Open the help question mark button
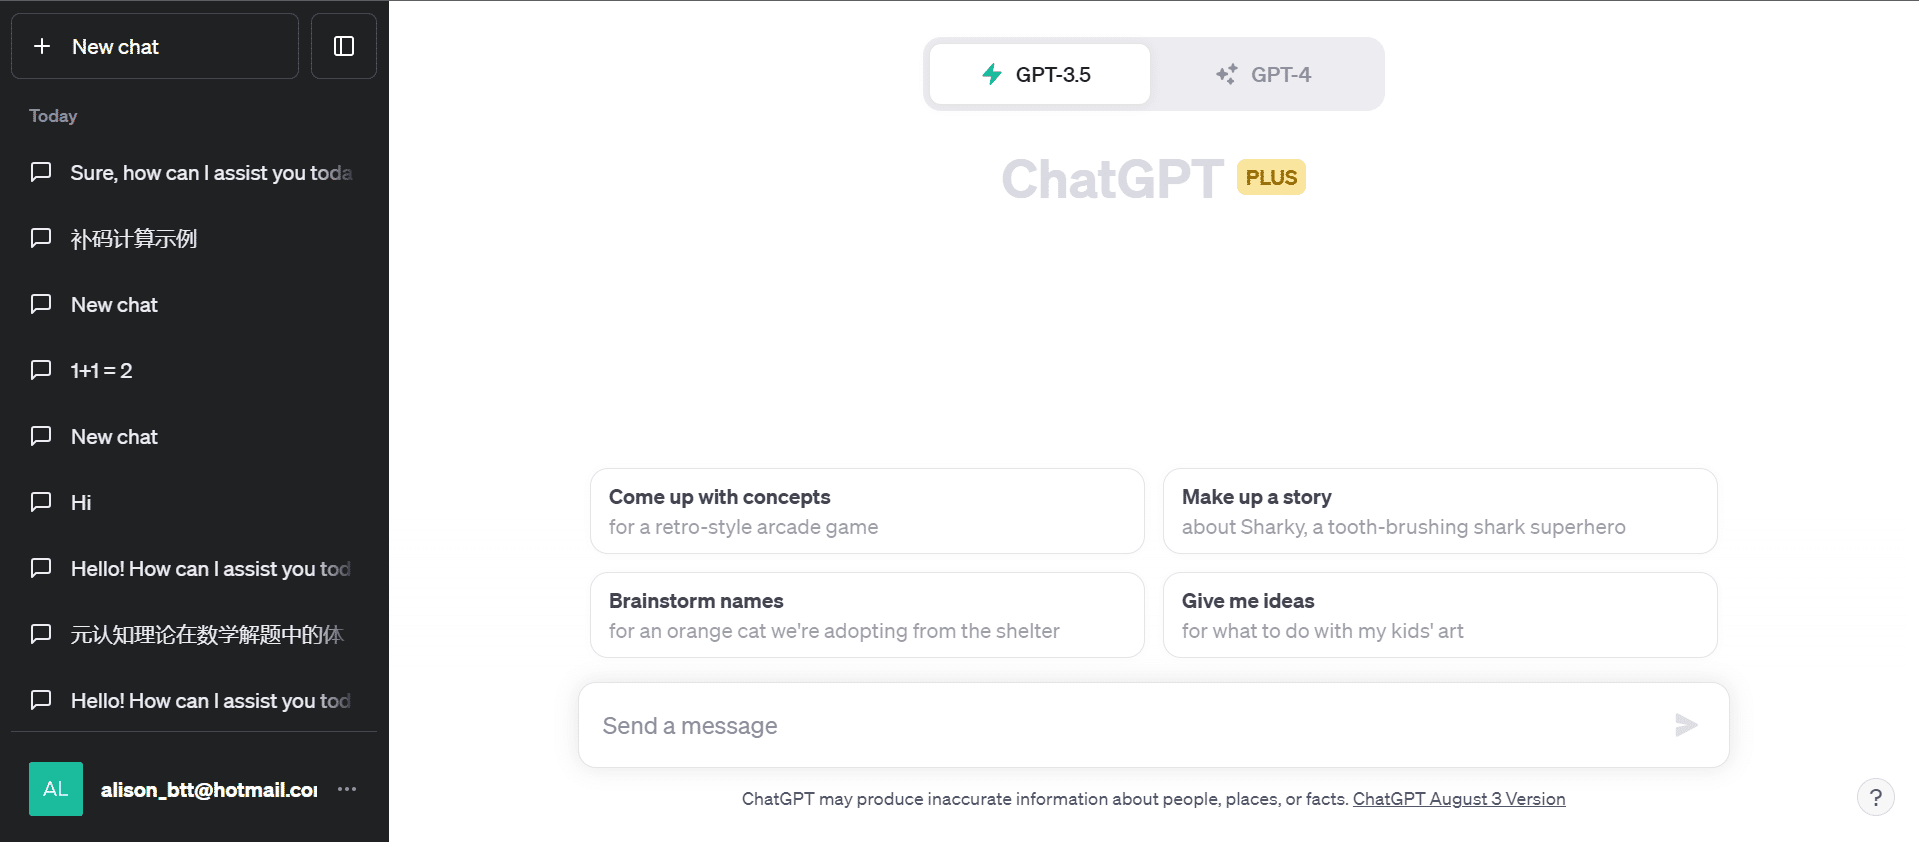Screen dimensions: 1919x842 (1875, 797)
